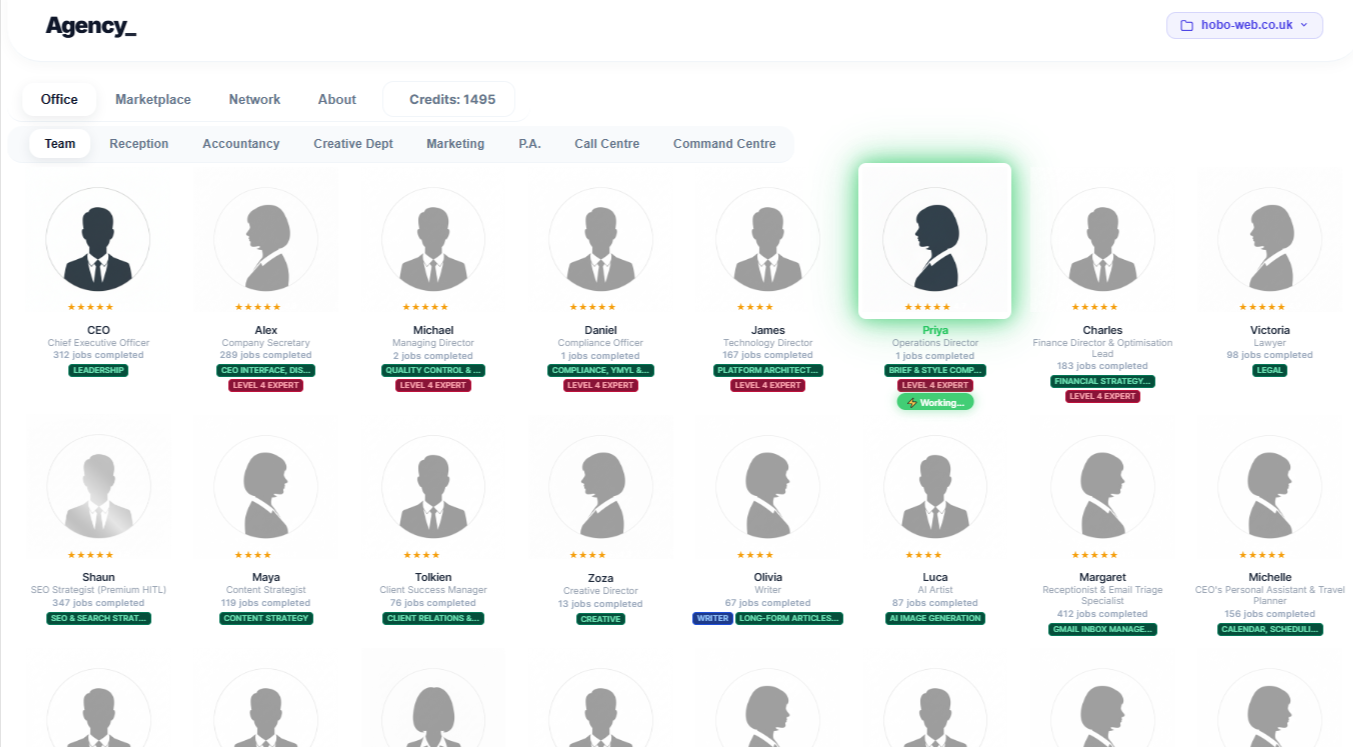Open the Call Centre department
Image resolution: width=1353 pixels, height=747 pixels.
pyautogui.click(x=606, y=143)
